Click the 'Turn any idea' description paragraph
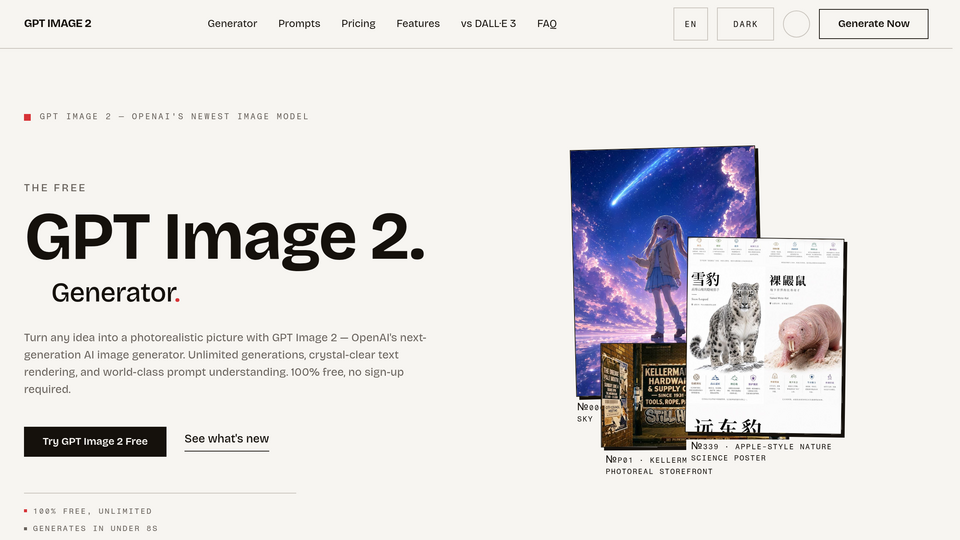The image size is (960, 540). [x=225, y=363]
